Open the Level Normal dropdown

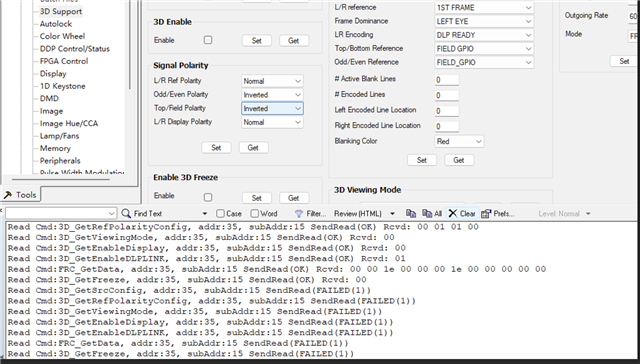coord(588,213)
